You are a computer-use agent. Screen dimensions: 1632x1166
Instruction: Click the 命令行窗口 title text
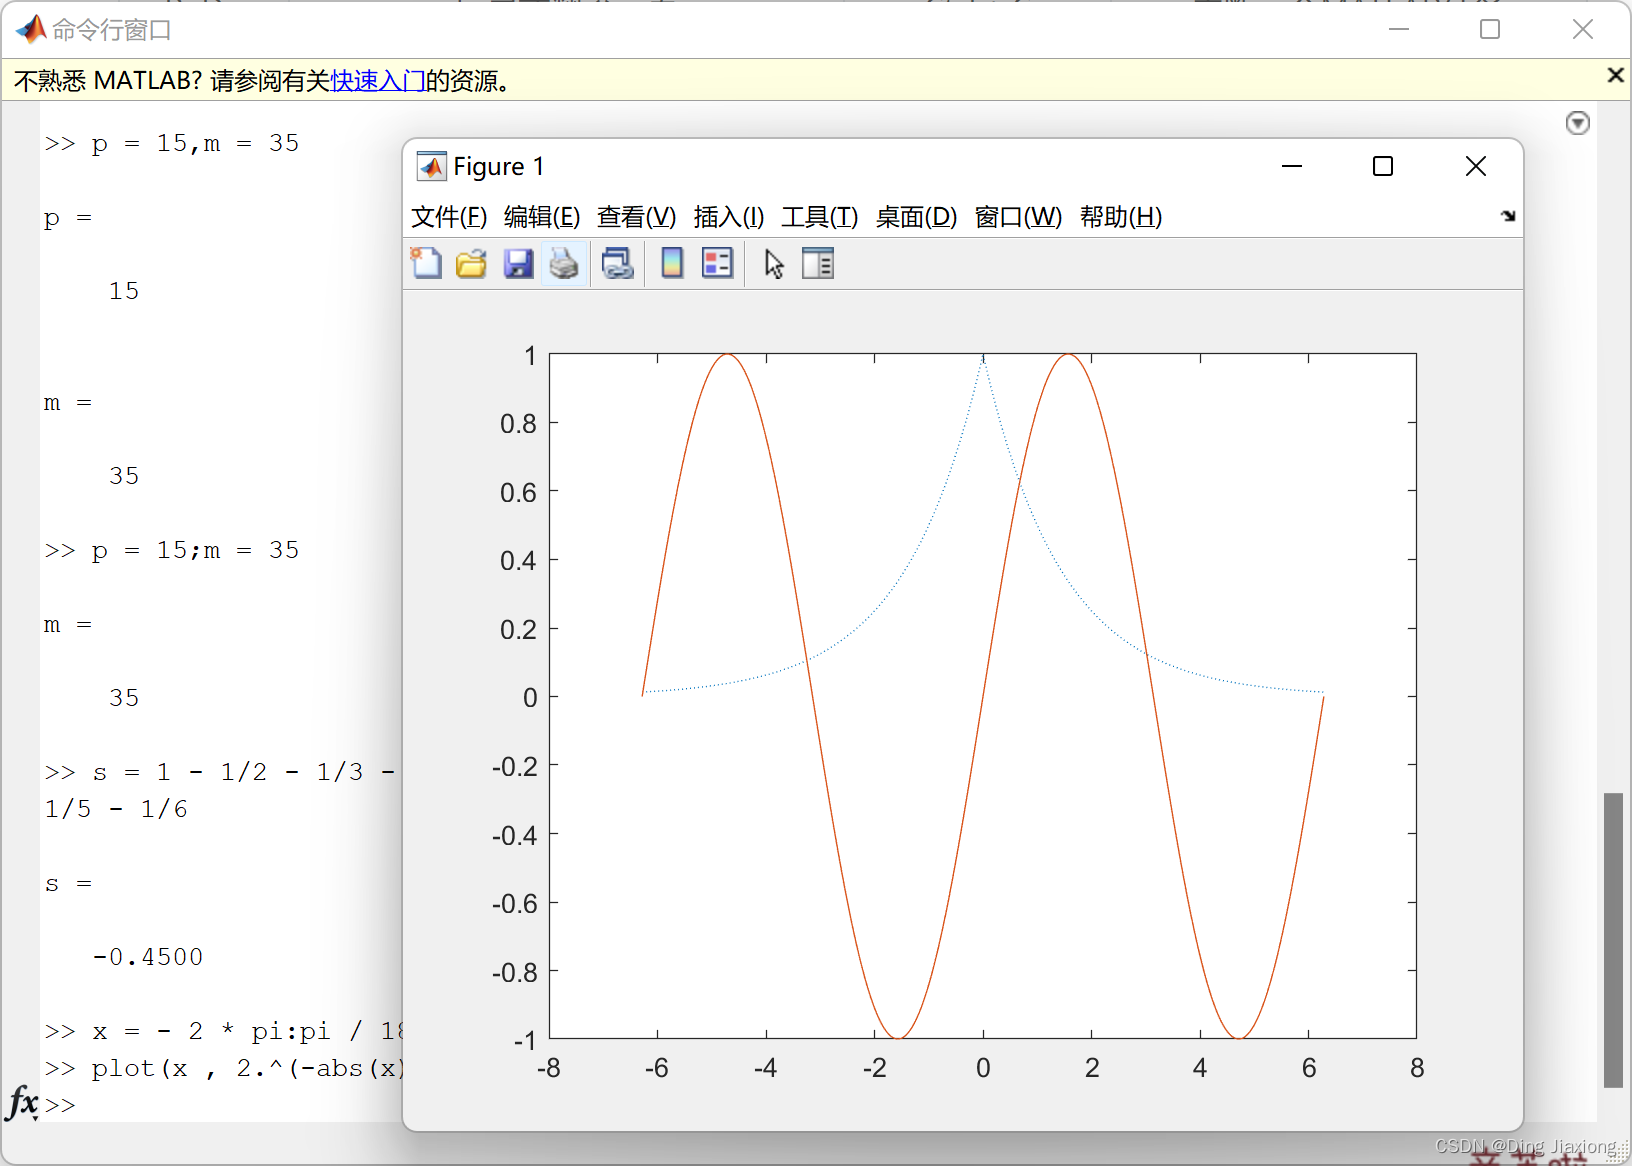(112, 30)
